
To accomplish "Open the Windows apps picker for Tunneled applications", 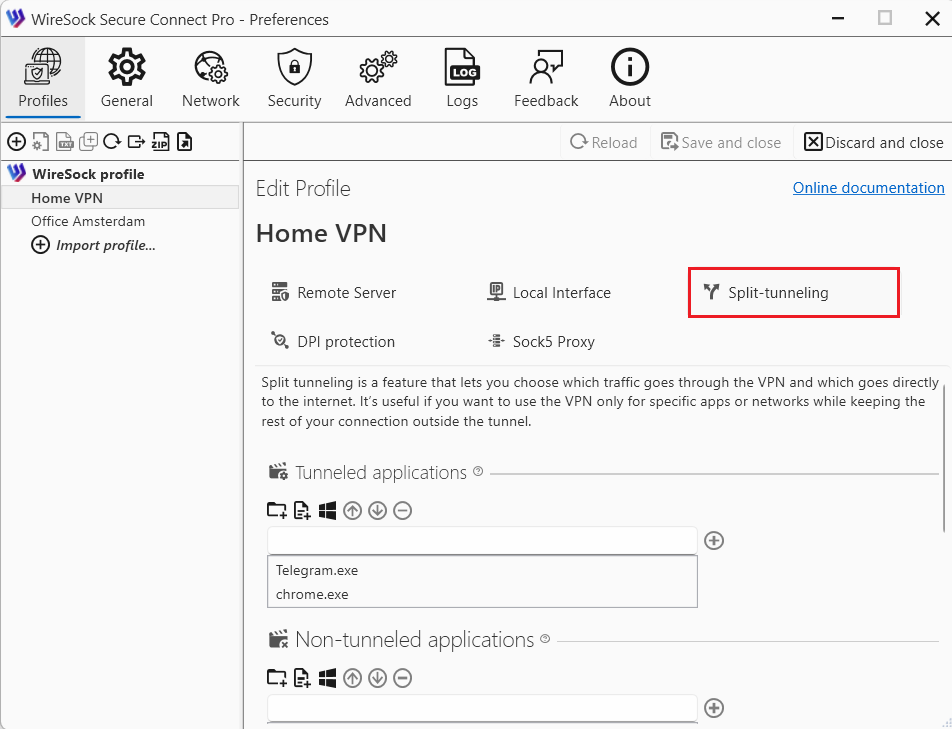I will [327, 510].
